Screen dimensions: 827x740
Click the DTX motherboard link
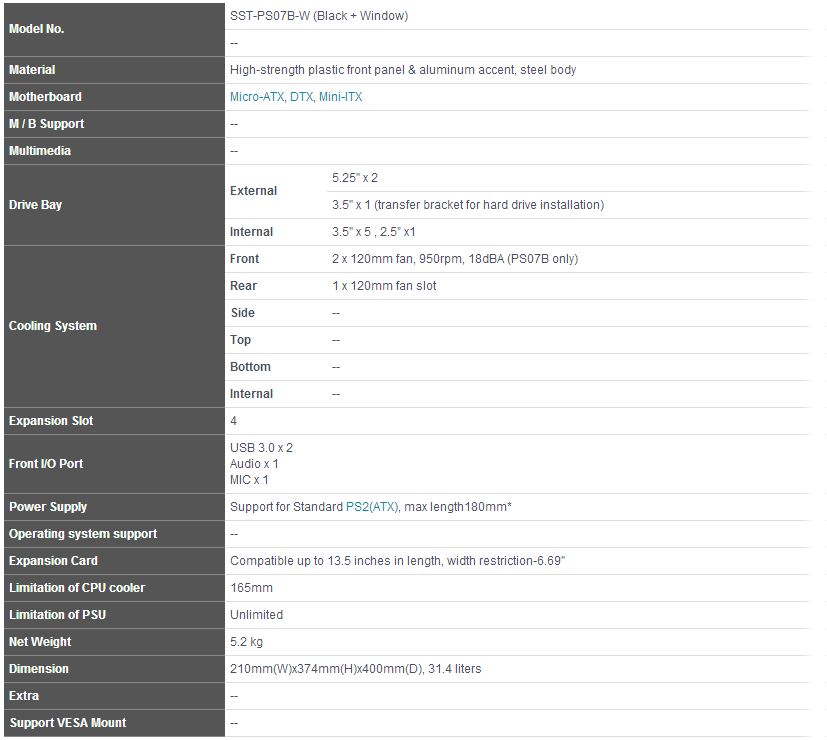[x=301, y=97]
